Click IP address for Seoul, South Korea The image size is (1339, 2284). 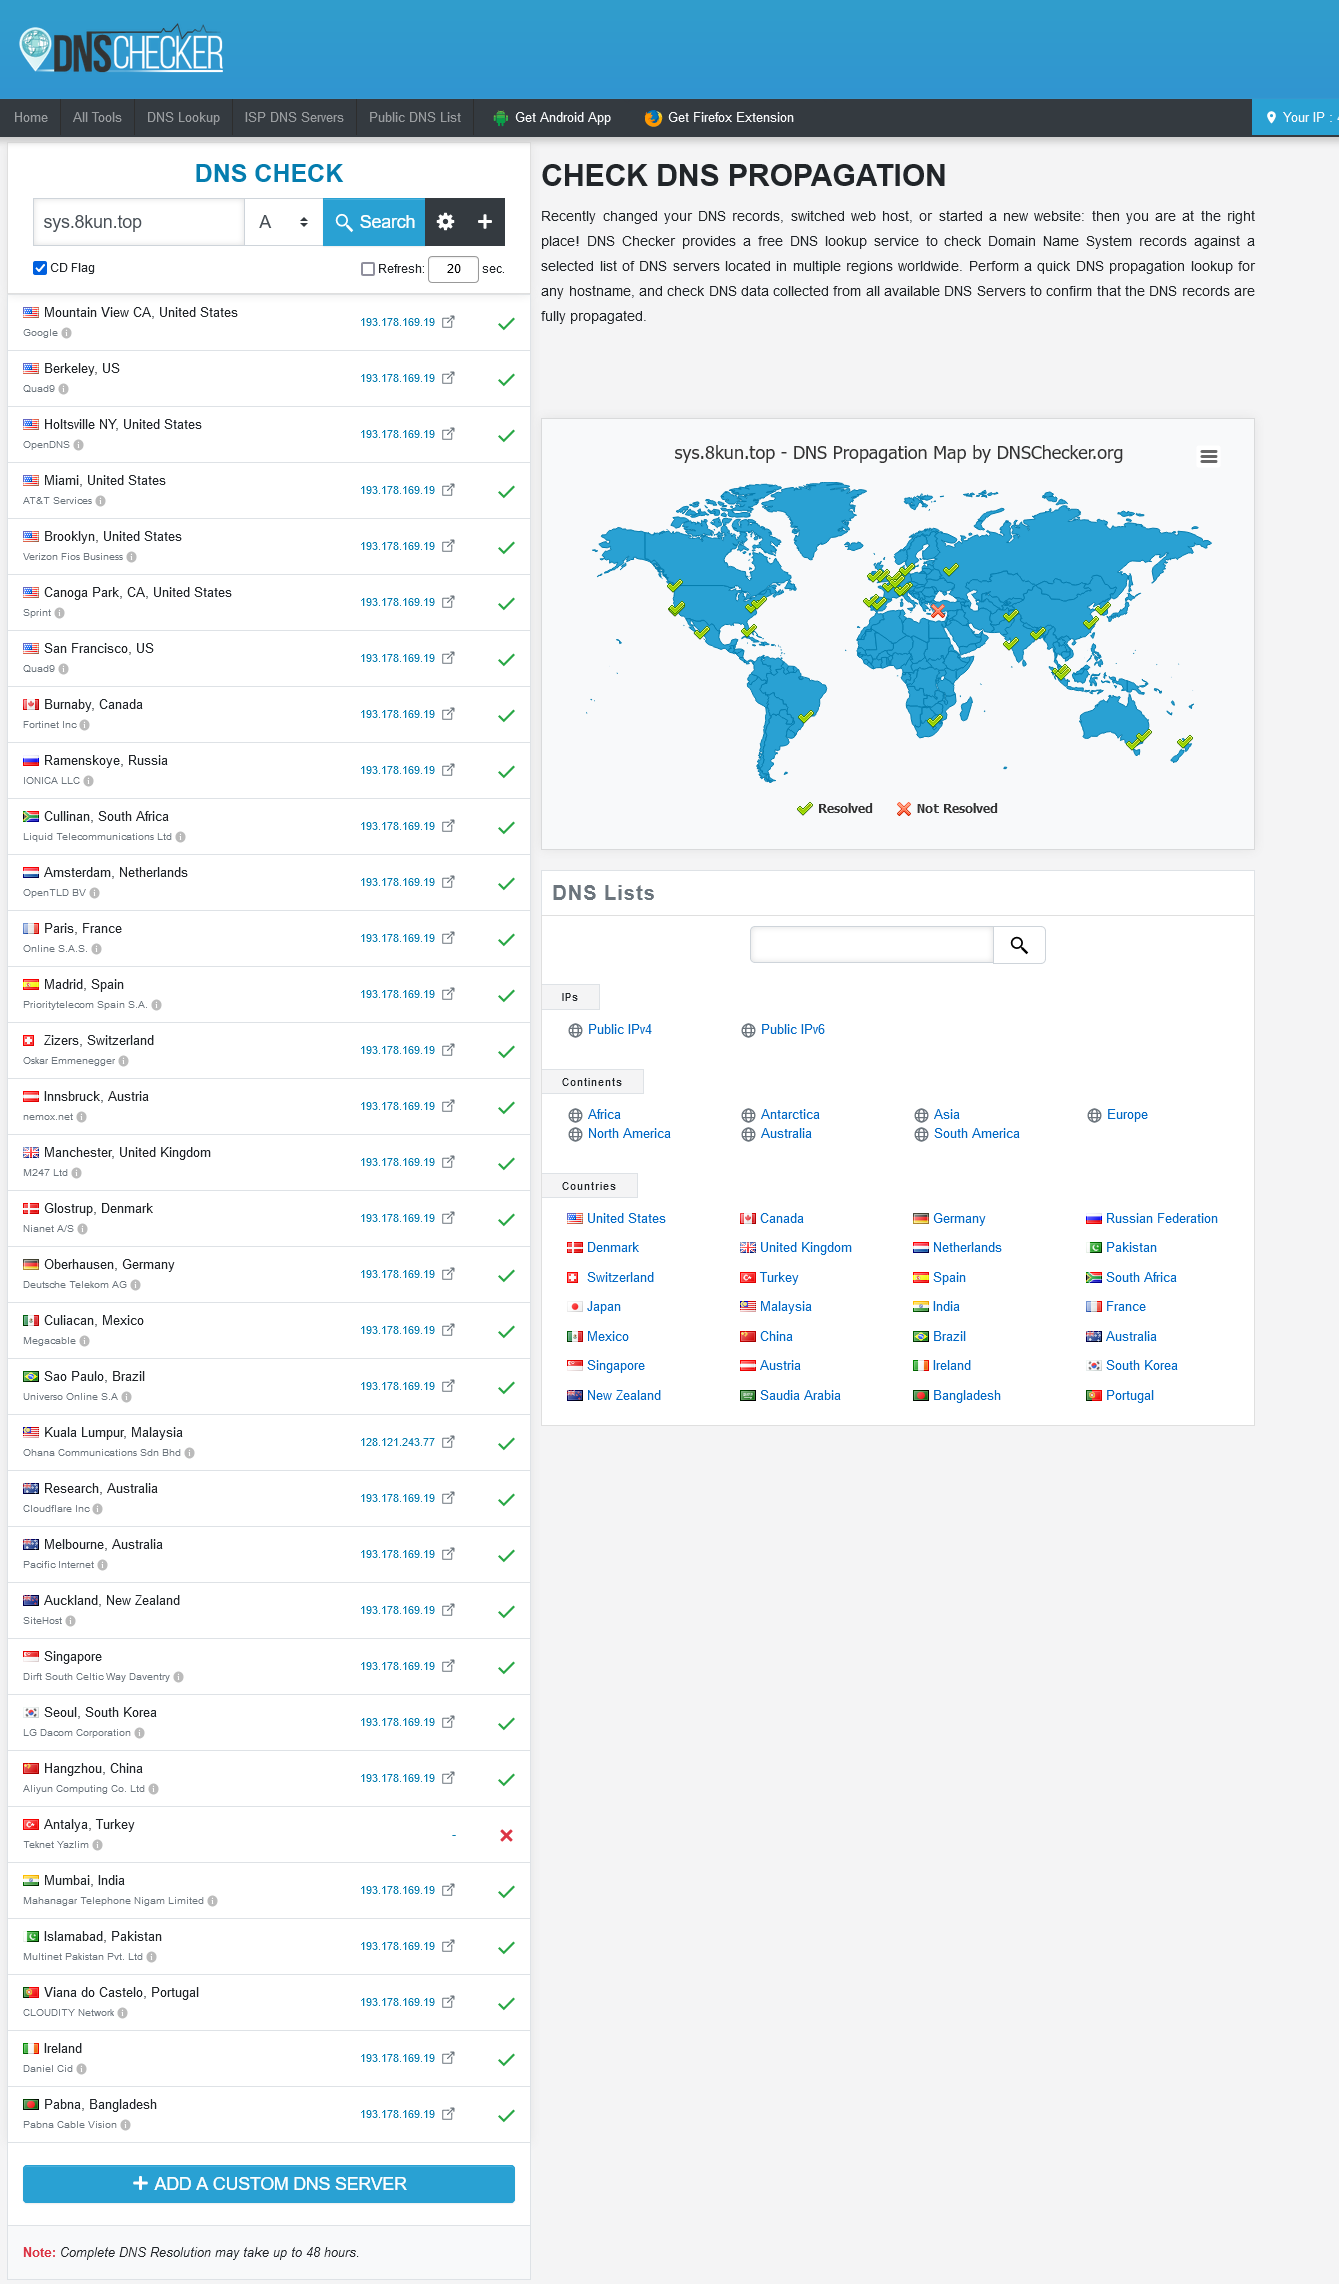point(398,1722)
